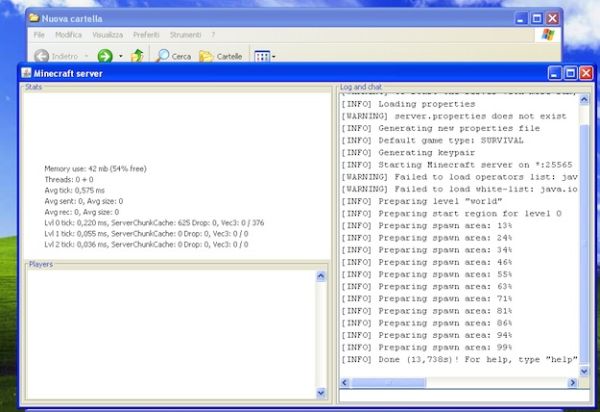Open the File menu in Nuova cartella
600x412 pixels.
[x=39, y=35]
